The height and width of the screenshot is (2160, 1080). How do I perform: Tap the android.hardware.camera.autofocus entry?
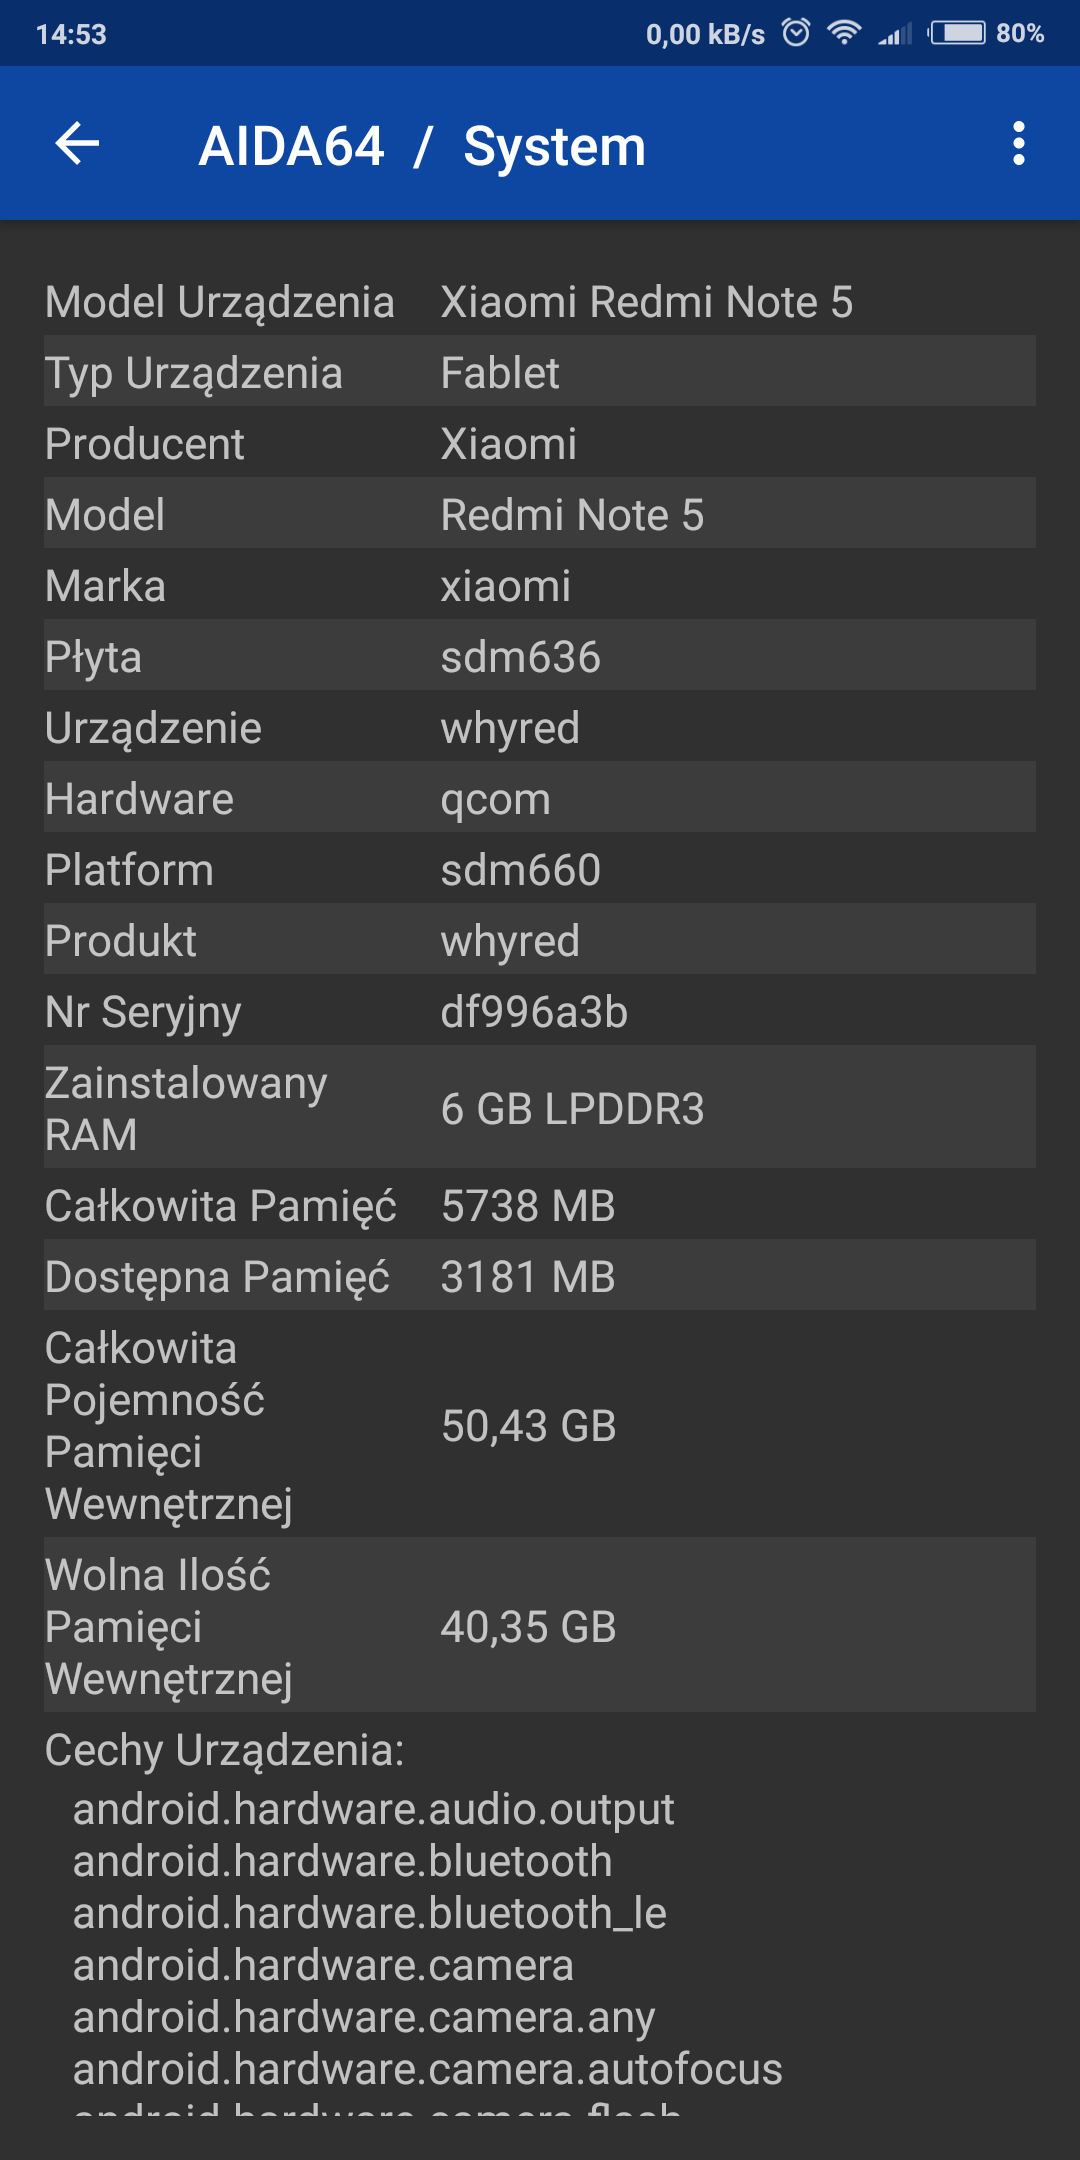[427, 2069]
